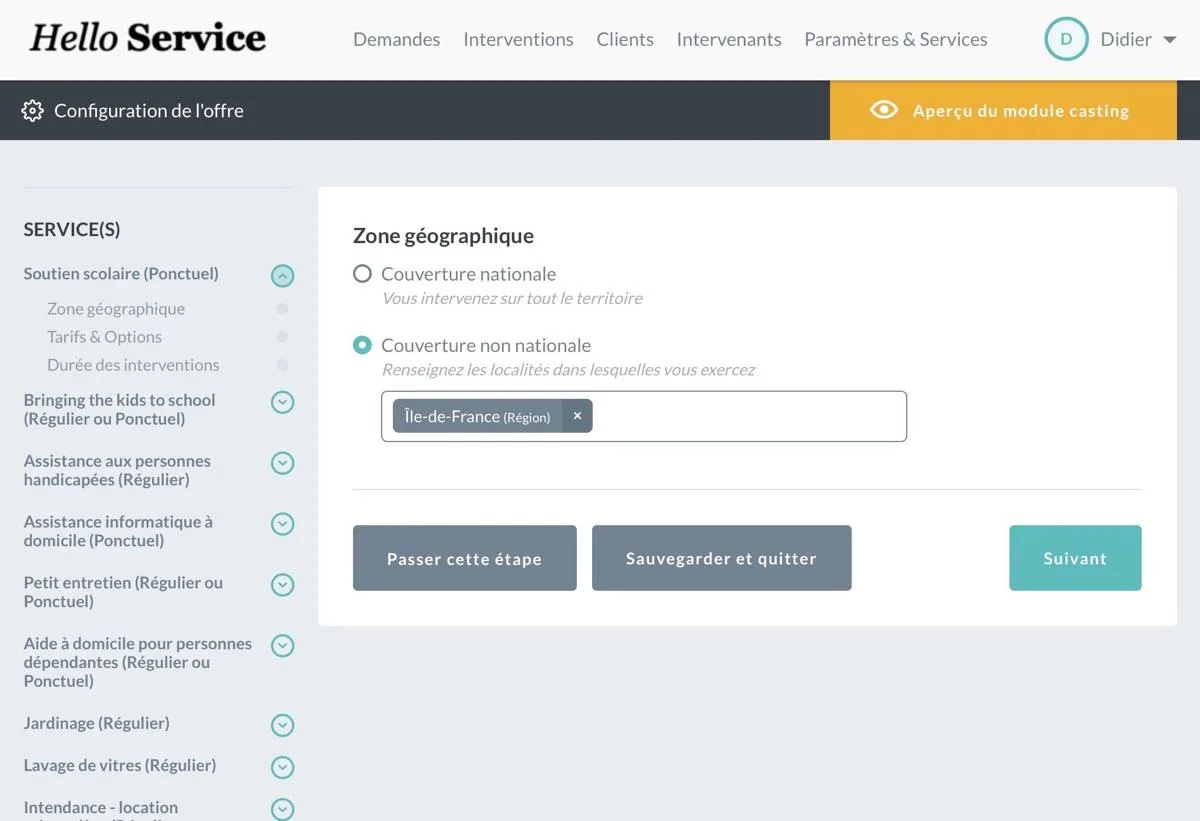Expand Petit entretien service chevron
Screen dimensions: 1200x821
[283, 585]
